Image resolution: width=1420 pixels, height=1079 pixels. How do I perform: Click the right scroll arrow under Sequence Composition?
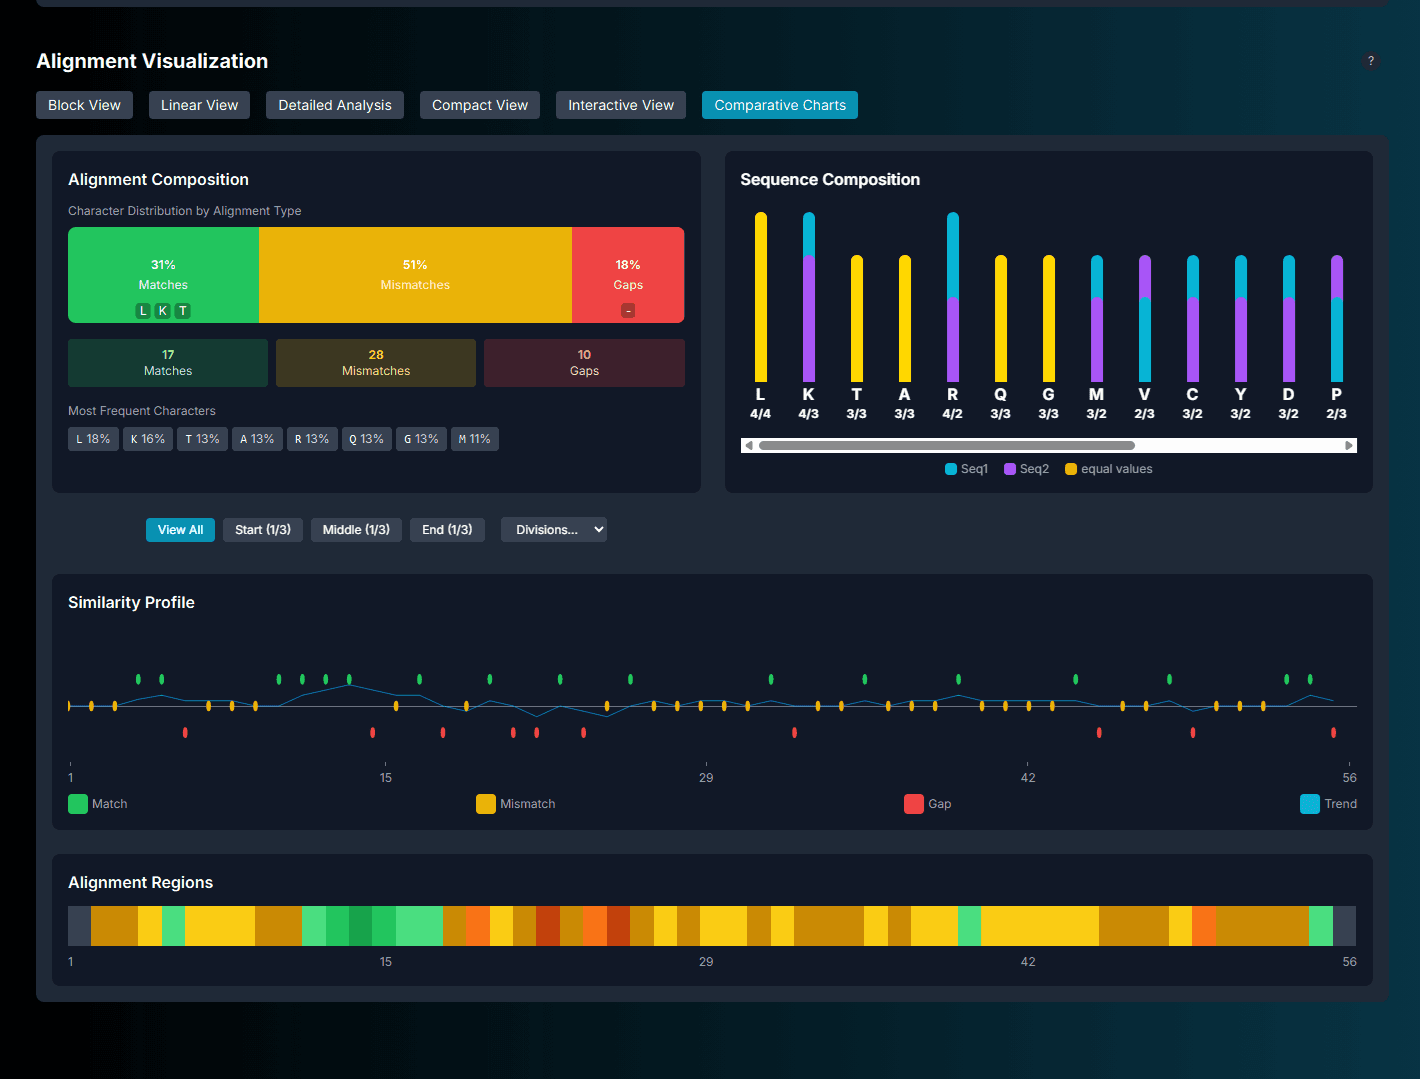pos(1348,445)
